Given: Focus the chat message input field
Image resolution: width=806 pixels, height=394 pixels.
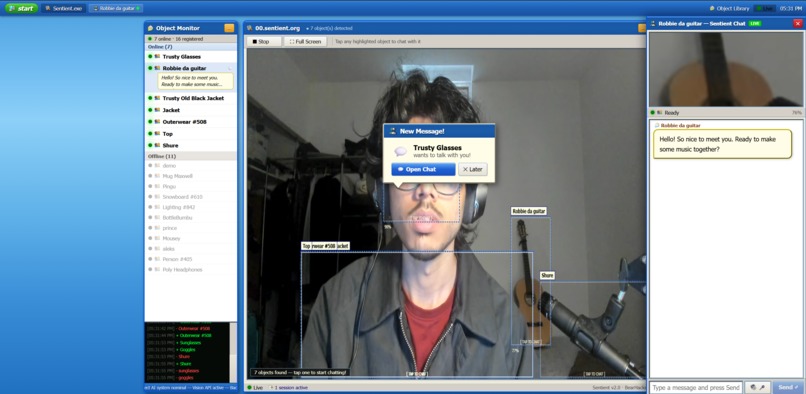Looking at the screenshot, I should click(695, 387).
